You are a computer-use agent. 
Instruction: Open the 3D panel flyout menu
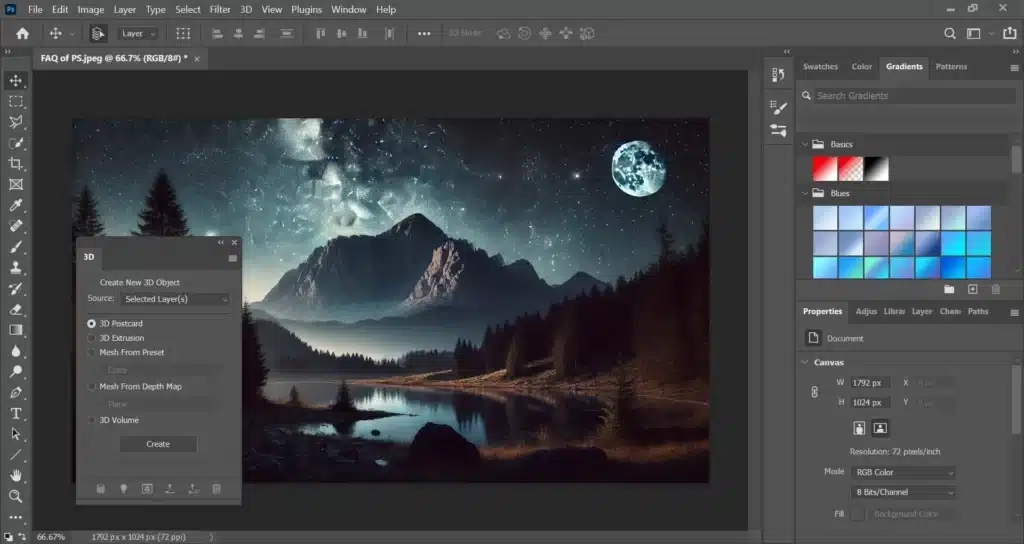pos(232,259)
